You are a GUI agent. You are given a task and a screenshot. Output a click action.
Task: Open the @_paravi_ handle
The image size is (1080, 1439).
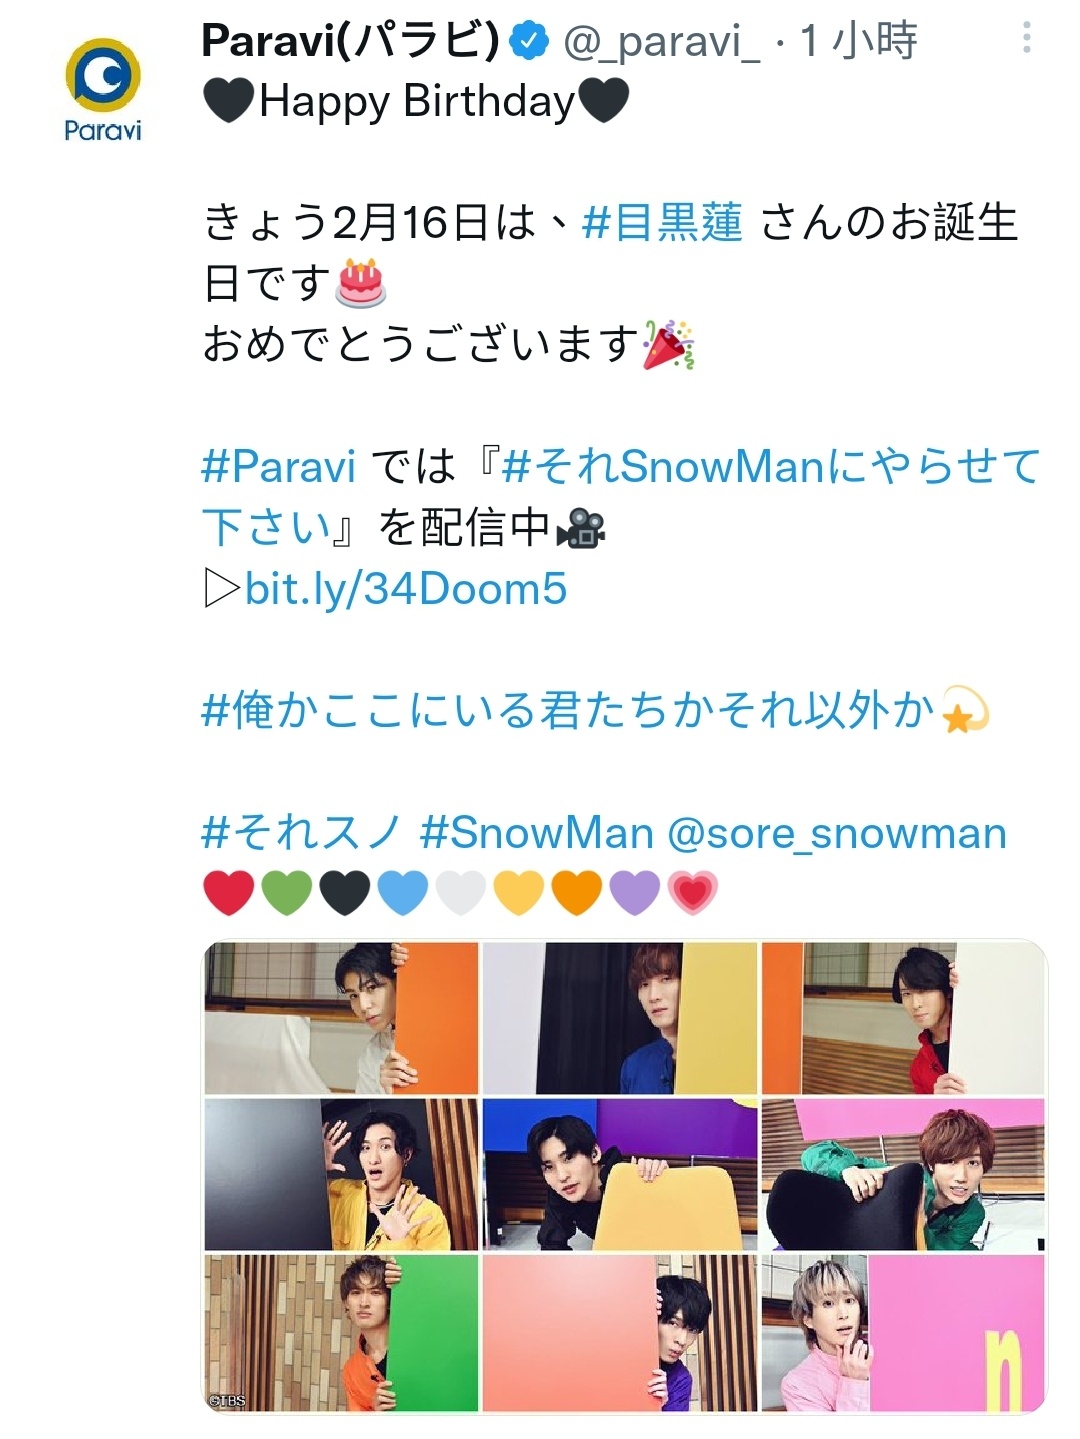[x=663, y=42]
